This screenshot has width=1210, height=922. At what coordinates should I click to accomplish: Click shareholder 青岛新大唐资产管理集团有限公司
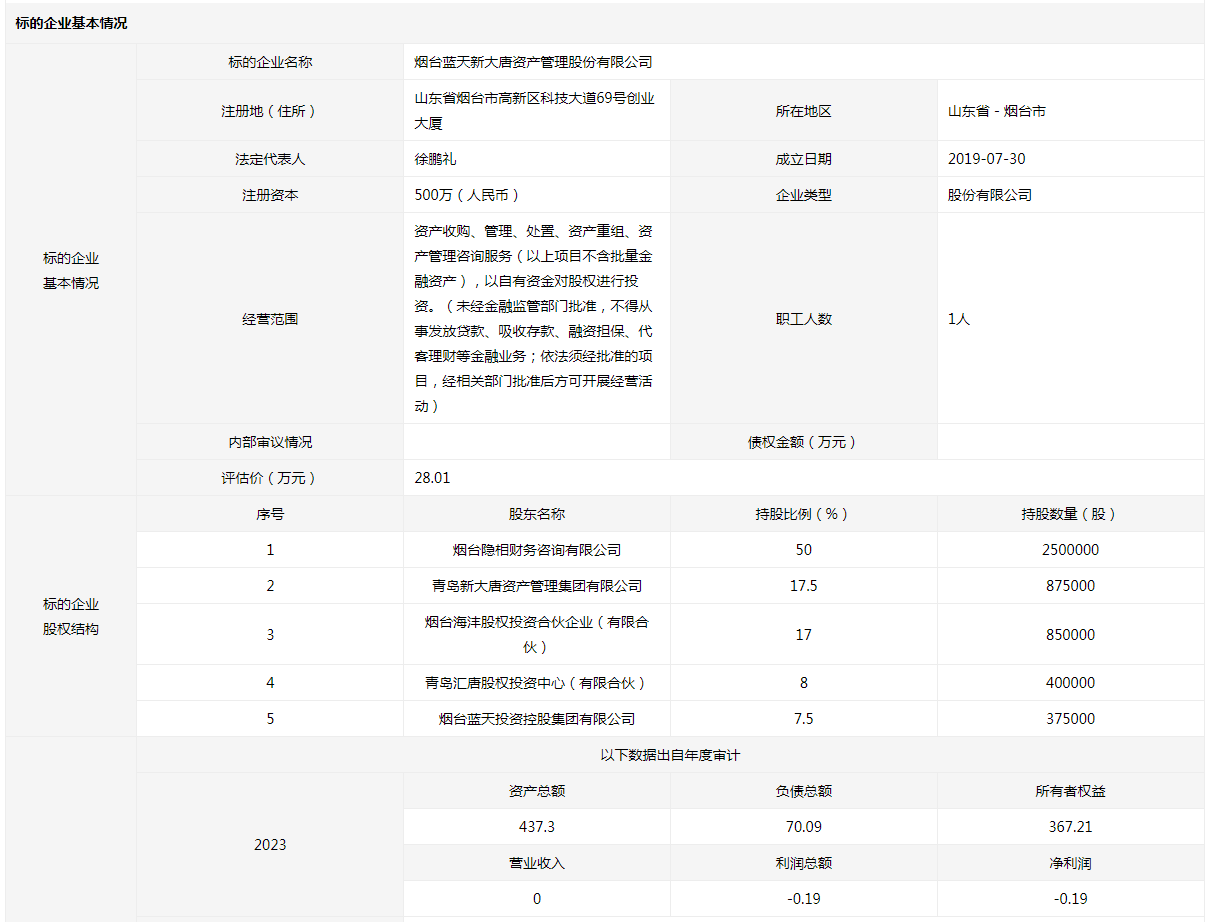point(536,586)
